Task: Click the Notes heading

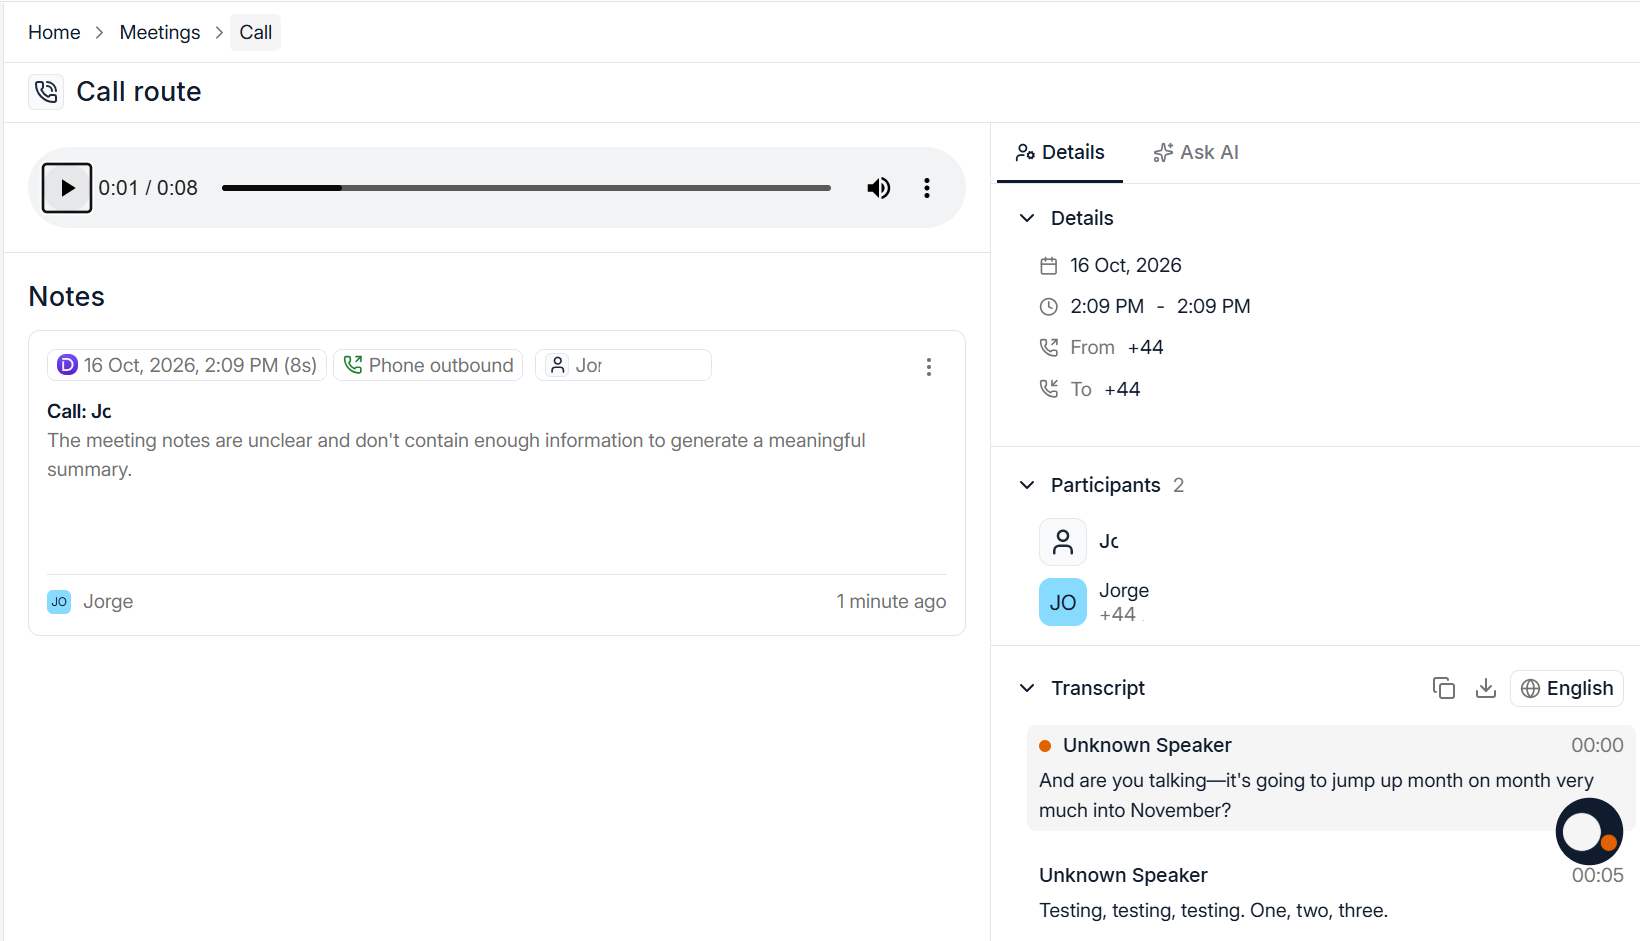Action: [x=67, y=296]
